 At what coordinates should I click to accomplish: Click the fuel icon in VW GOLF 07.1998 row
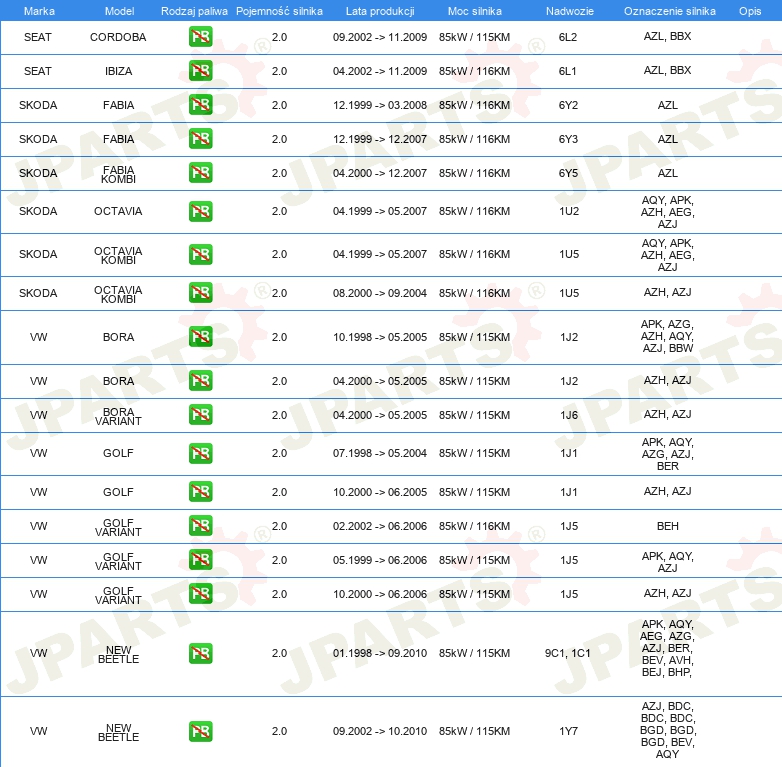(x=200, y=453)
